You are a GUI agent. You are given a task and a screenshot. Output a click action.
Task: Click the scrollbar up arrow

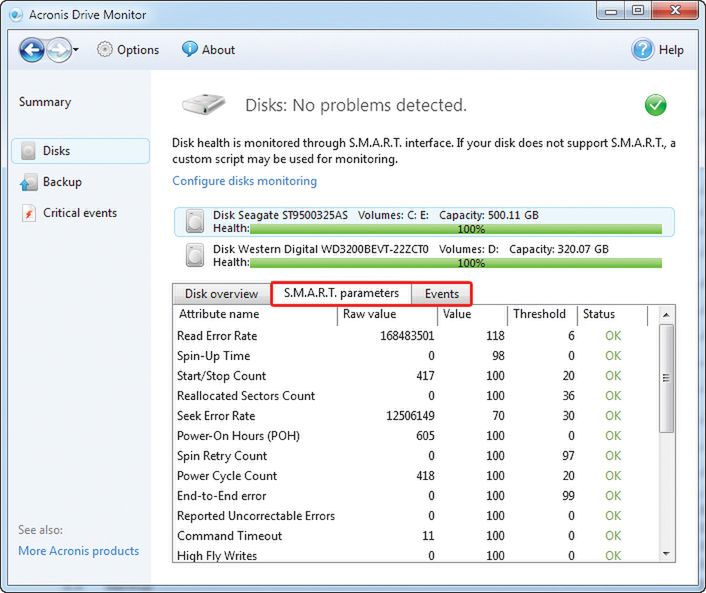666,315
